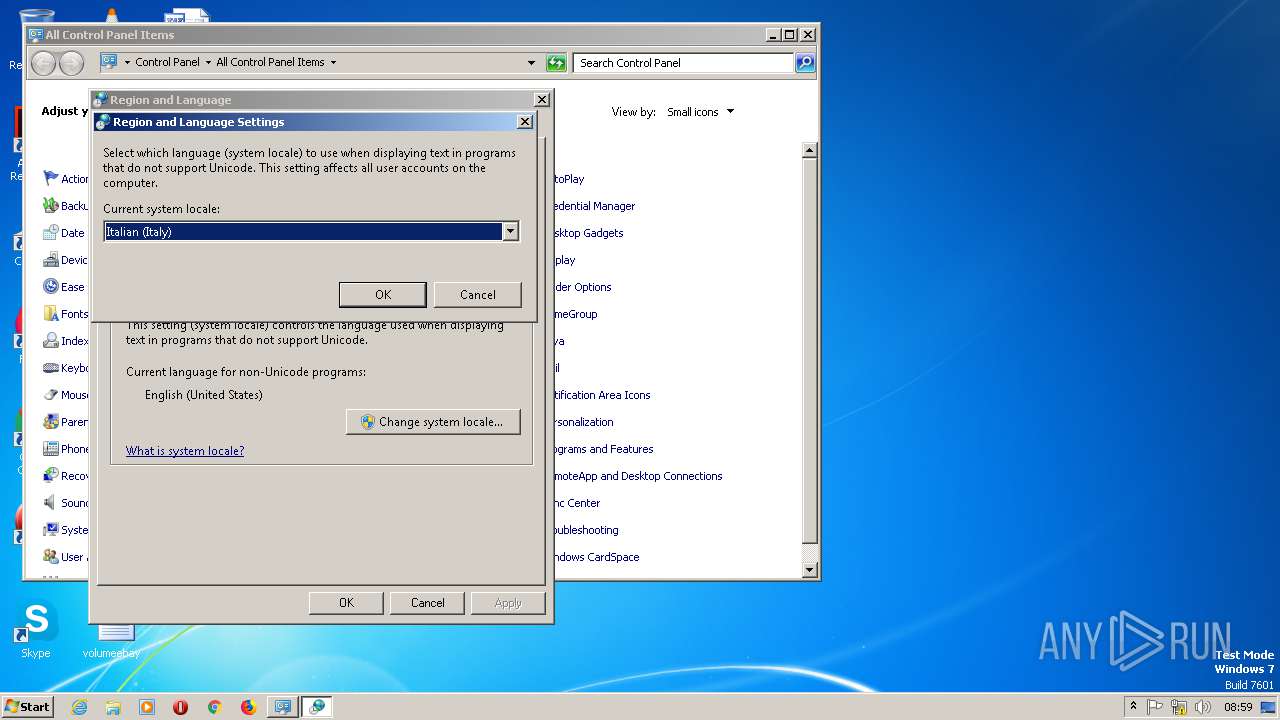Click Date and Time clock icon
This screenshot has height=720, width=1280.
pos(51,232)
